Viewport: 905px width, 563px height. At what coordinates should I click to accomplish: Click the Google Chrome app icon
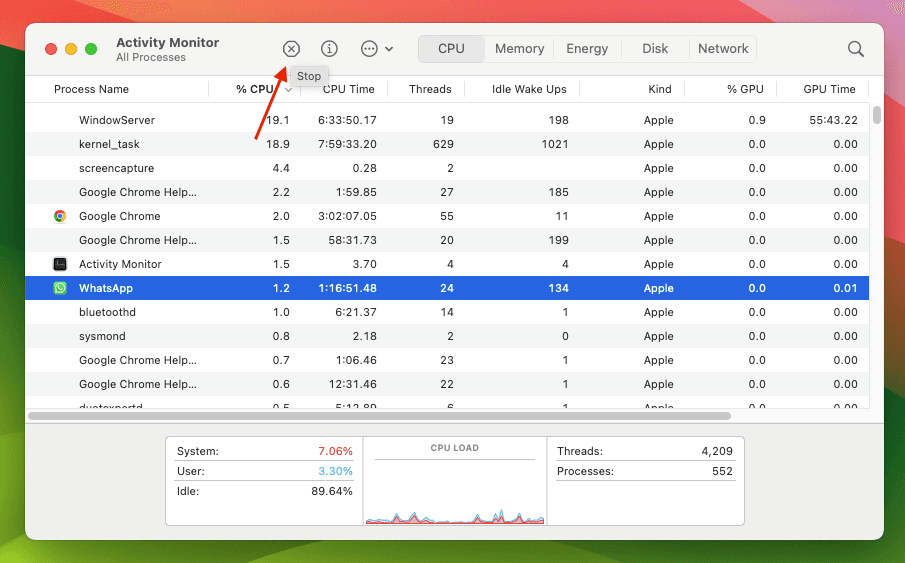tap(60, 216)
